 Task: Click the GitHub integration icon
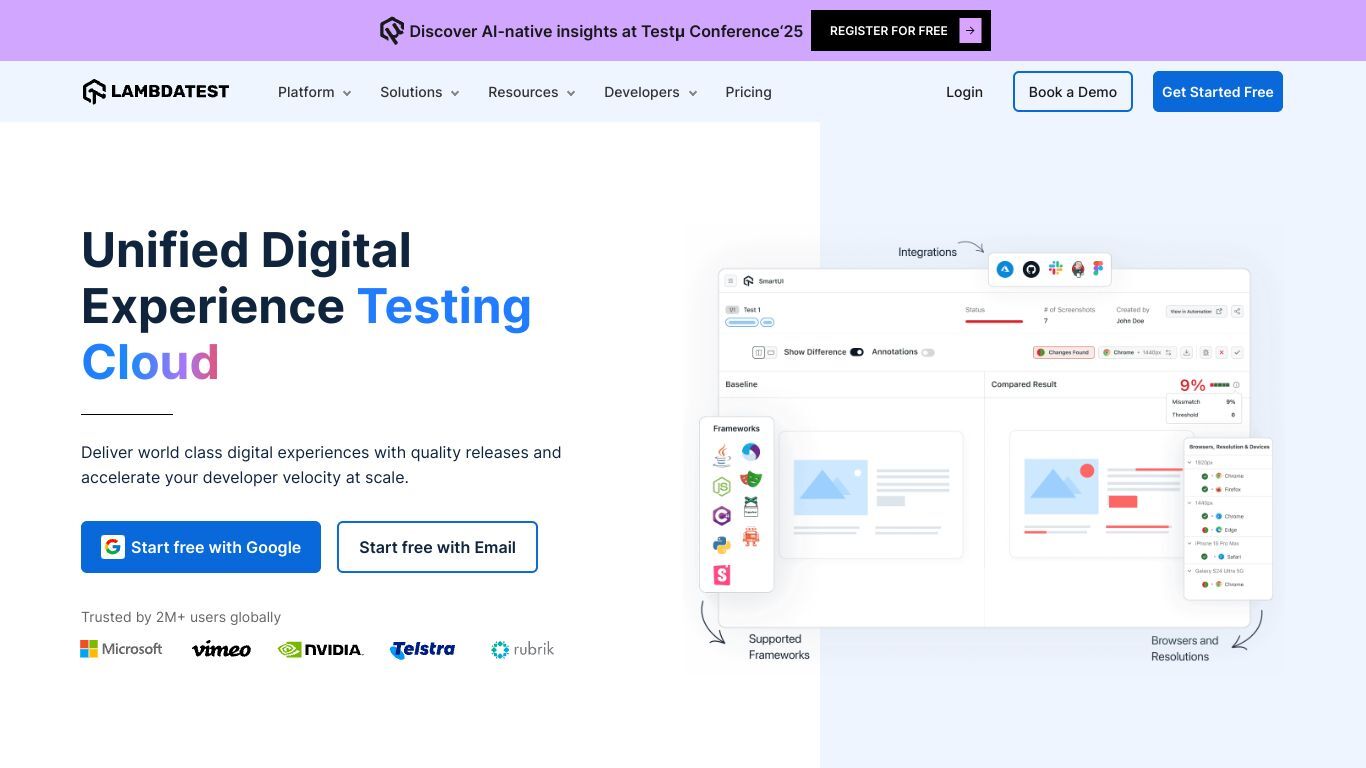pos(1031,269)
